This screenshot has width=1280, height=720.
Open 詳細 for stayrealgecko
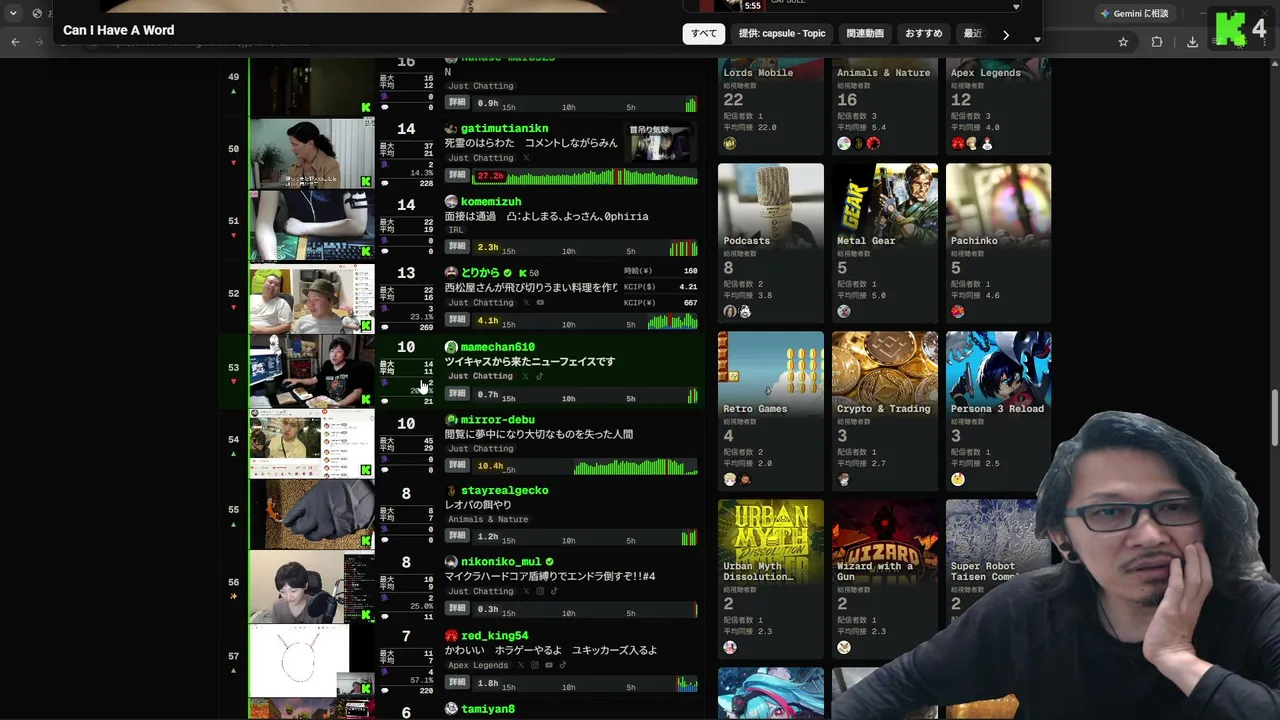[457, 536]
